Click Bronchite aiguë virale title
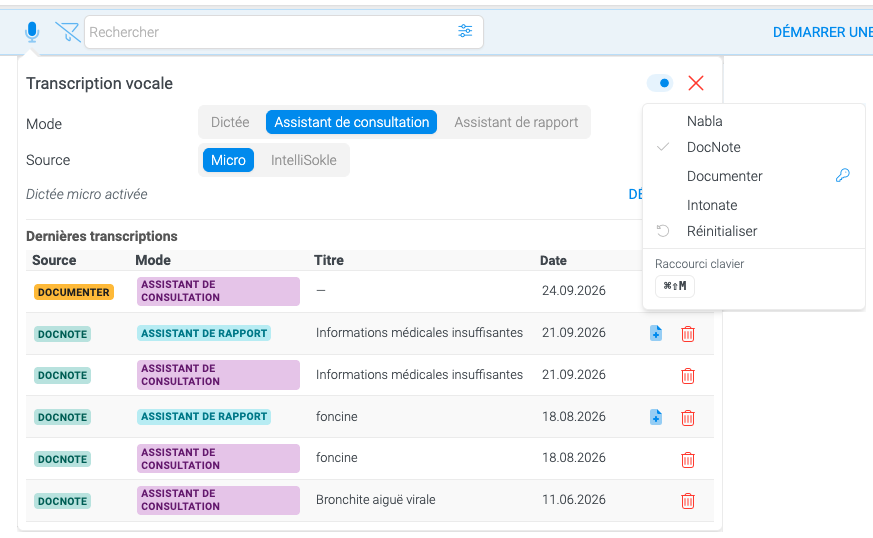 click(x=375, y=500)
